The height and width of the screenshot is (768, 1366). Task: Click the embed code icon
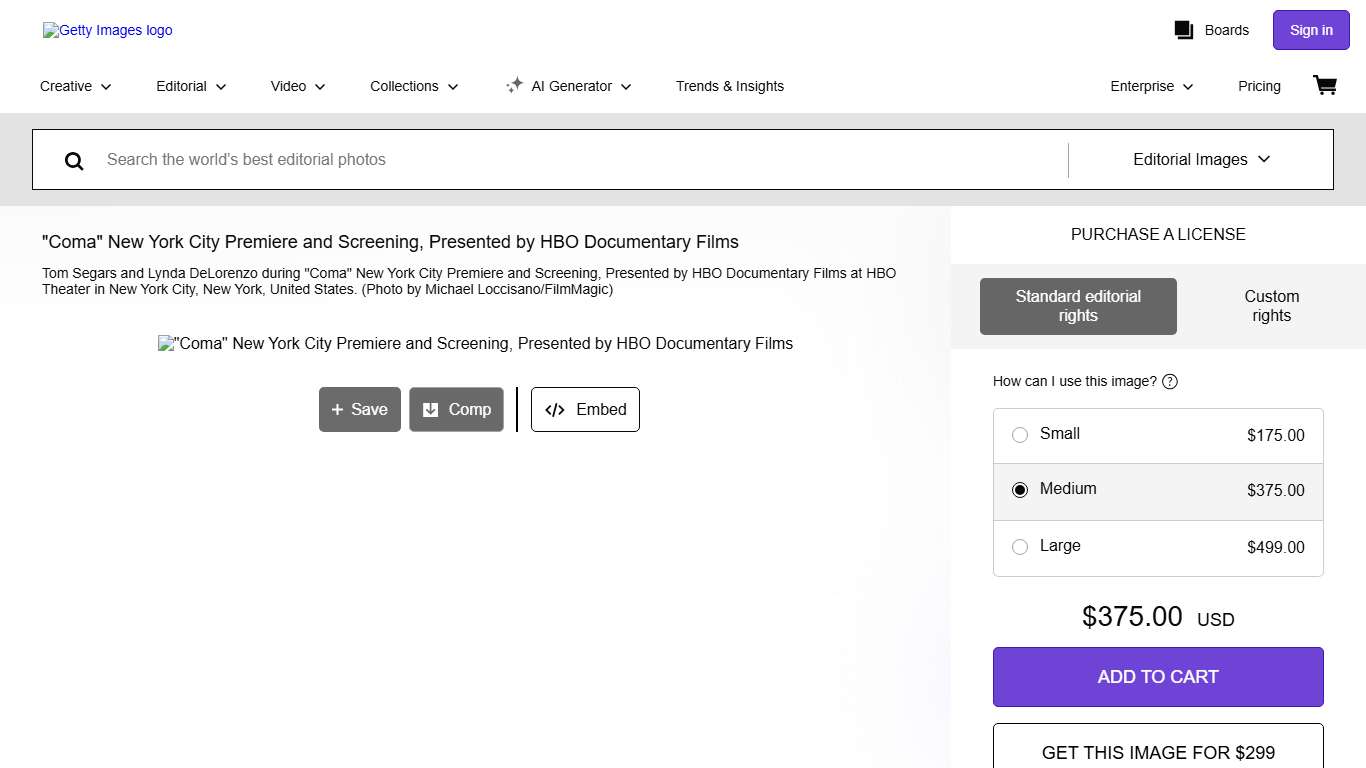(555, 410)
